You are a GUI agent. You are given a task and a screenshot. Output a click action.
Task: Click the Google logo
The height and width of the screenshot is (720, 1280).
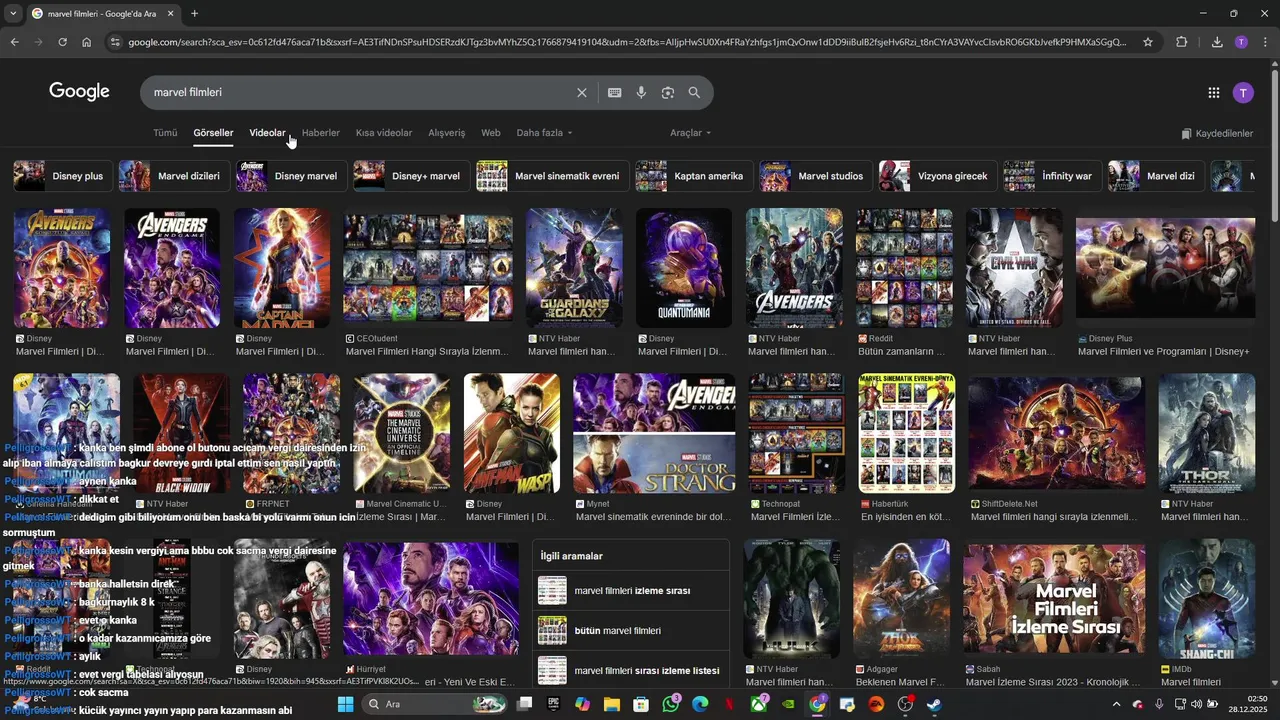click(x=79, y=92)
